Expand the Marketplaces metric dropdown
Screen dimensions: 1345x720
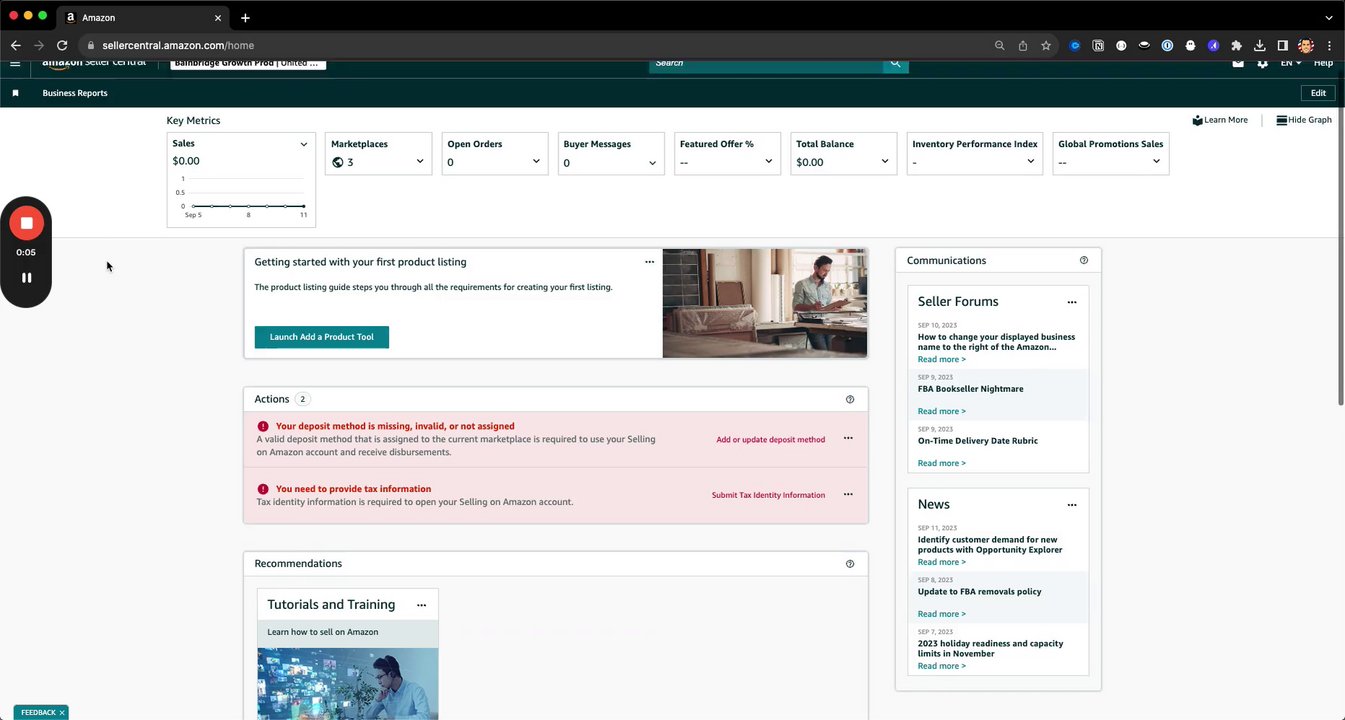point(420,162)
